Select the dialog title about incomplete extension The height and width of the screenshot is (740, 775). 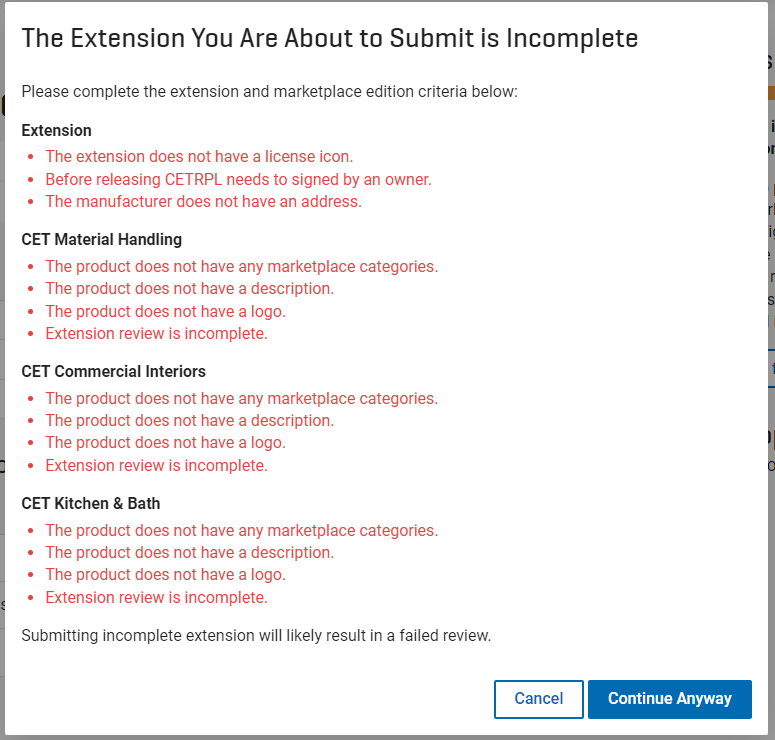coord(330,38)
